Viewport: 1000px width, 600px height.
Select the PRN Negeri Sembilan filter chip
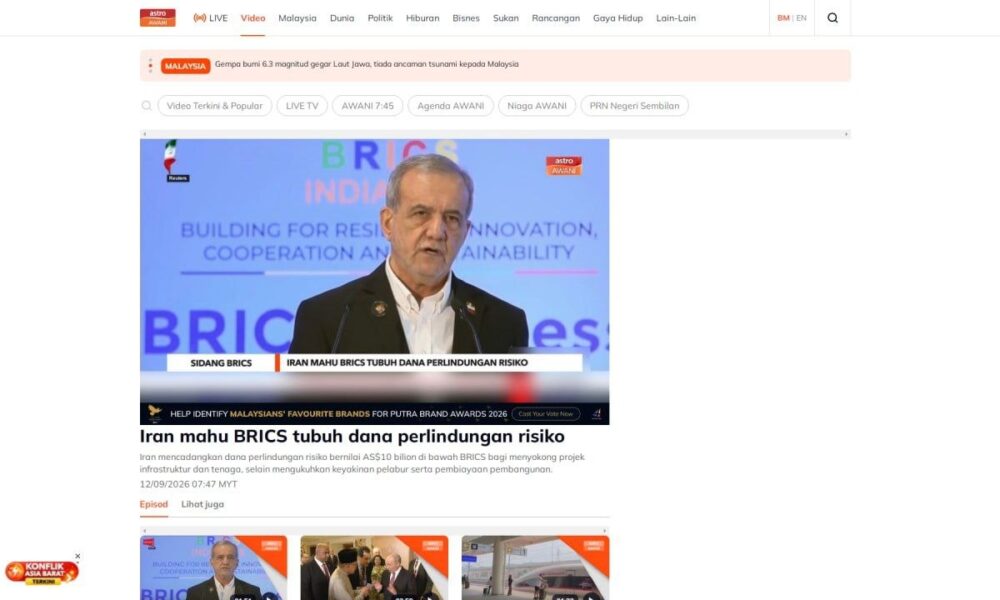(635, 106)
